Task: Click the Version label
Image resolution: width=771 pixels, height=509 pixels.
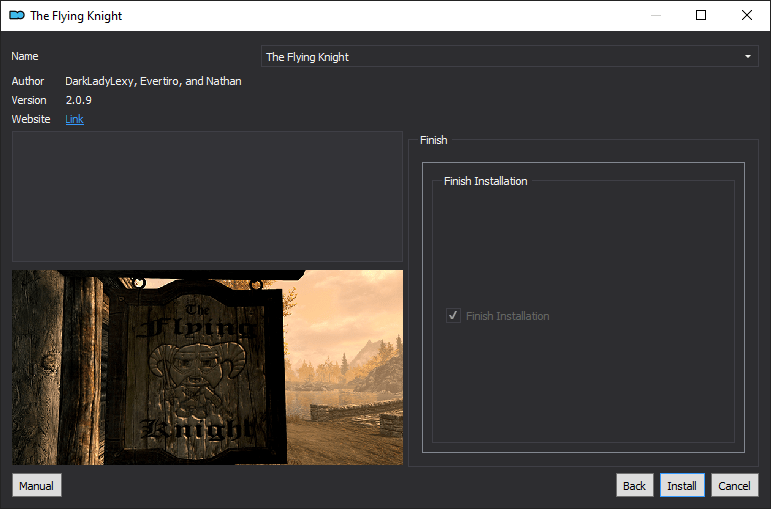Action: [x=29, y=100]
